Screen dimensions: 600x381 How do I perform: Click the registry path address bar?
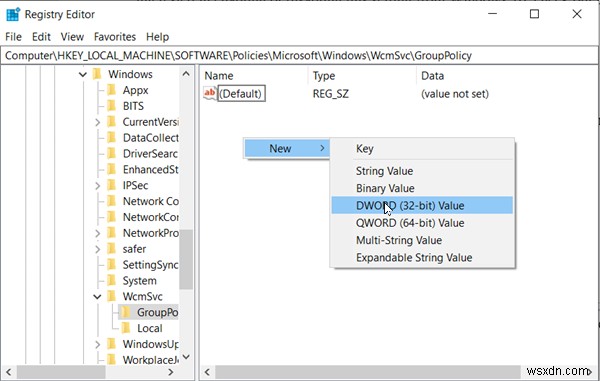pos(299,55)
